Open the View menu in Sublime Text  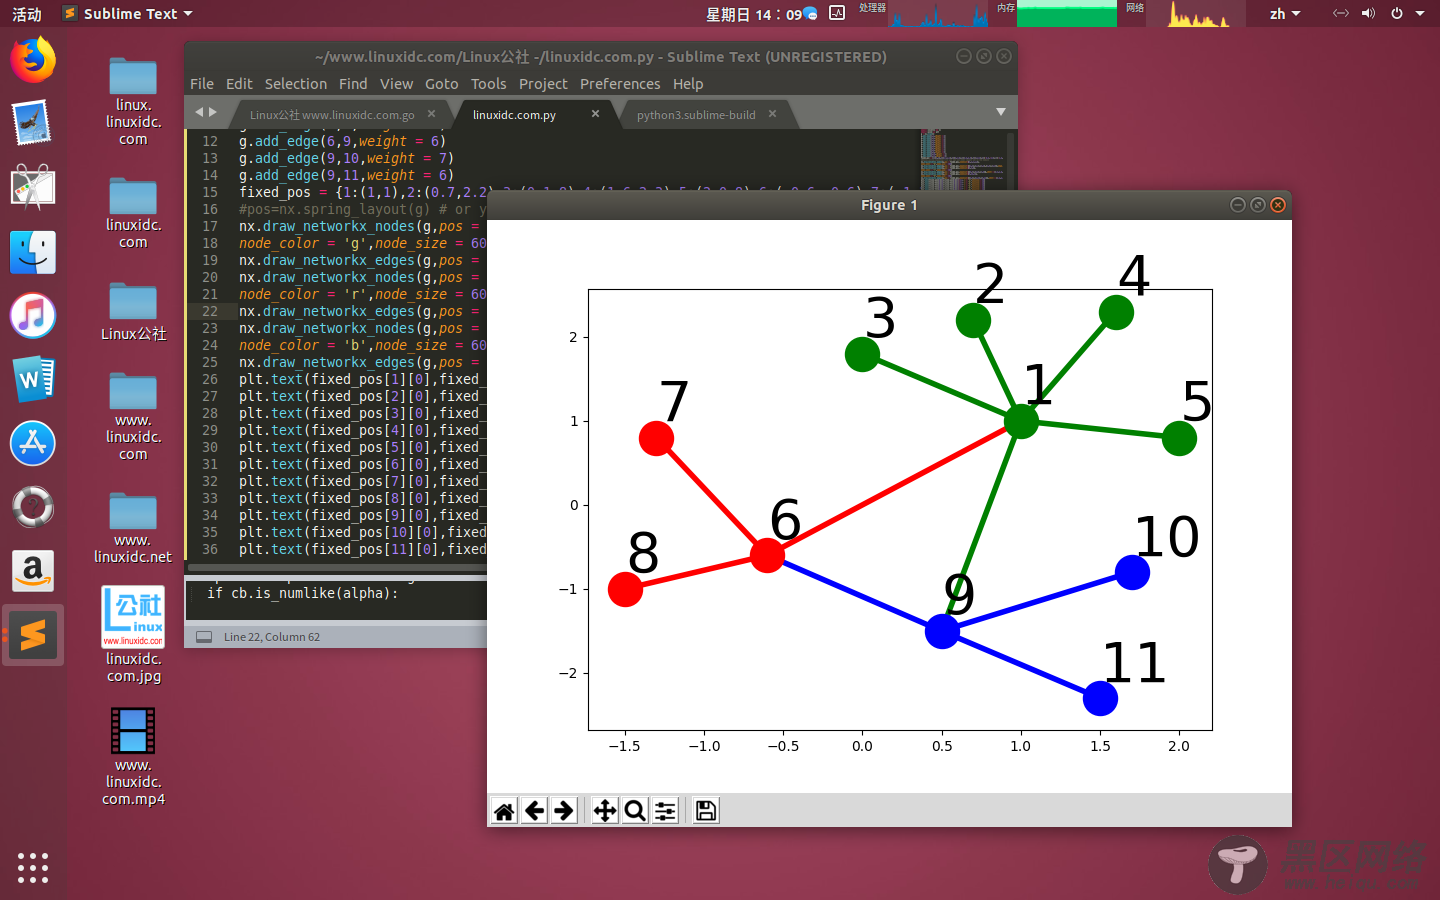tap(396, 84)
